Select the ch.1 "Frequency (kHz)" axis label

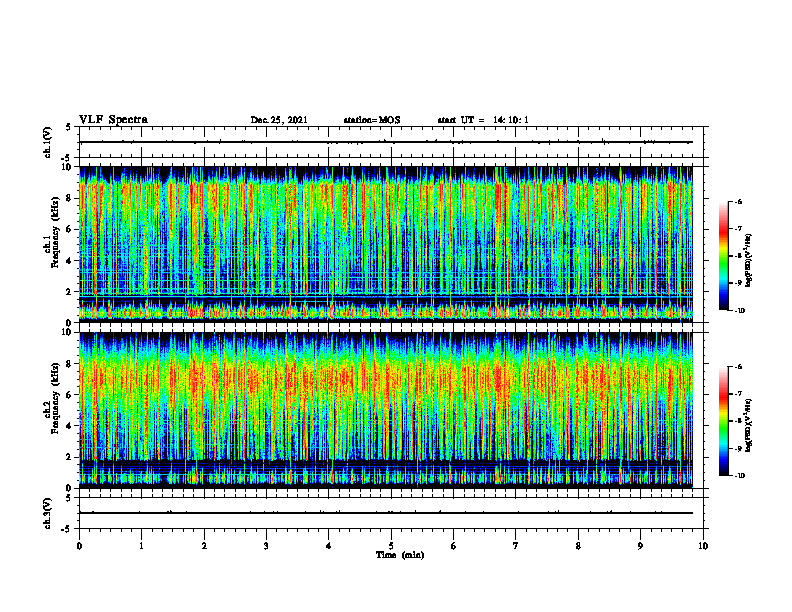click(x=55, y=233)
